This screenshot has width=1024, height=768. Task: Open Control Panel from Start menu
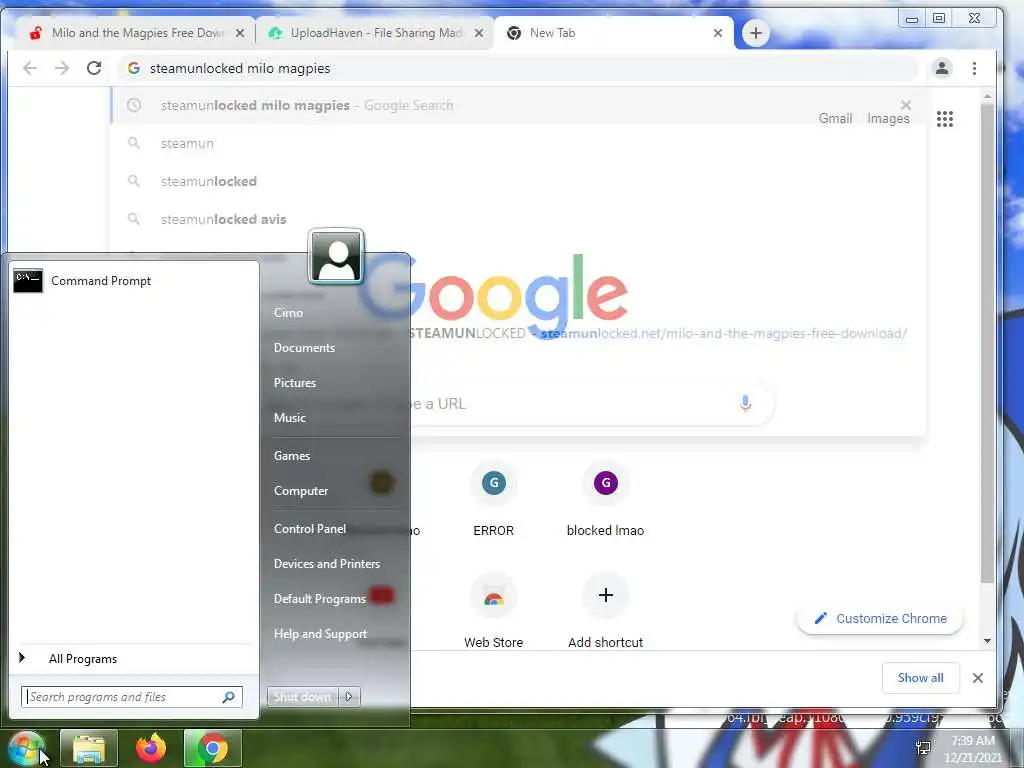pos(310,529)
